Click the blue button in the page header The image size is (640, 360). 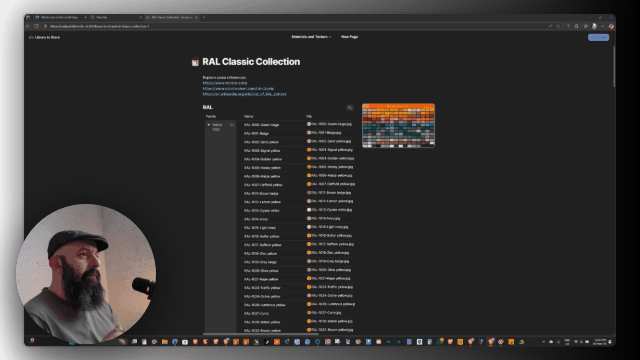pos(598,38)
